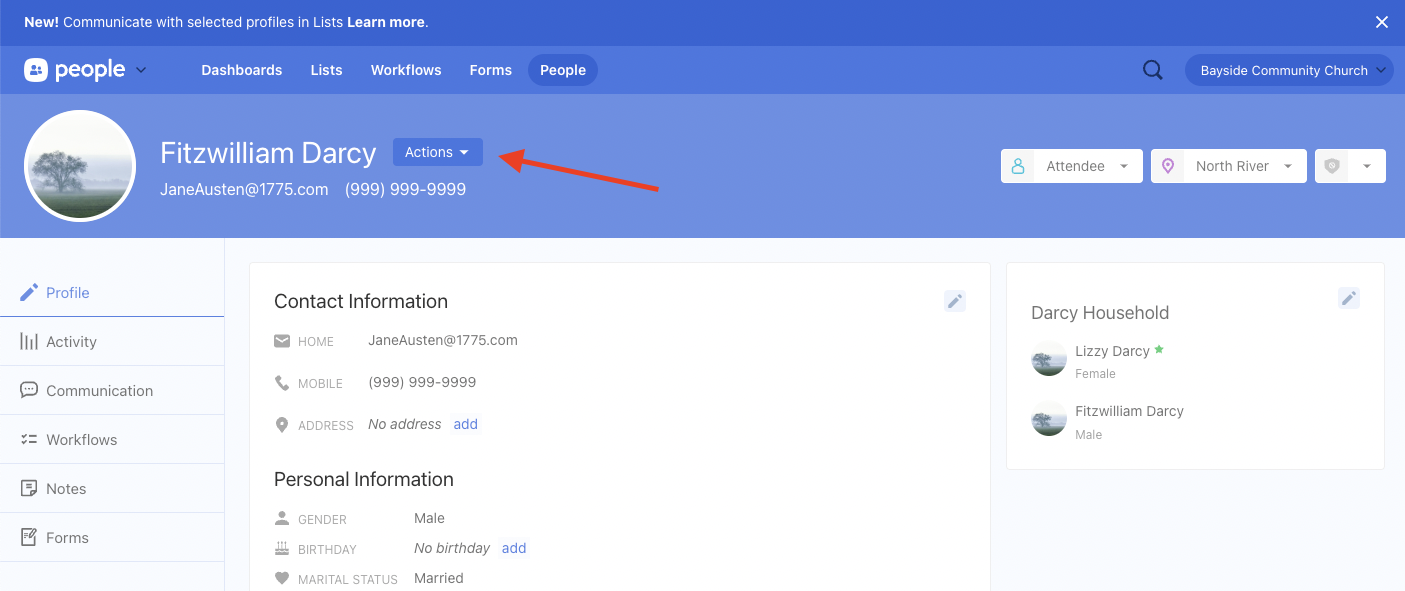Open the Activity sidebar section

pyautogui.click(x=71, y=342)
